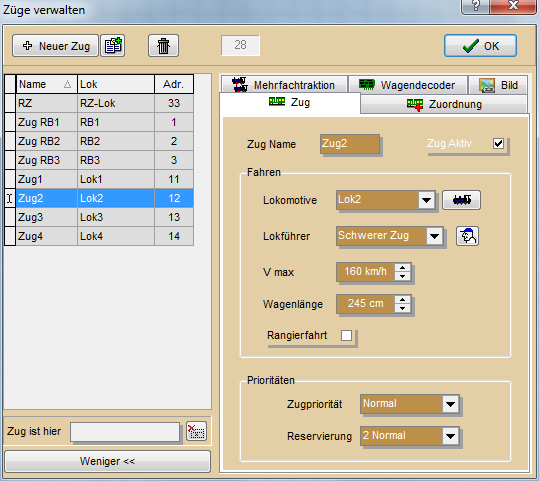Toggle the Zug Aktiv checkbox
Screen dimensions: 539x481
(498, 143)
